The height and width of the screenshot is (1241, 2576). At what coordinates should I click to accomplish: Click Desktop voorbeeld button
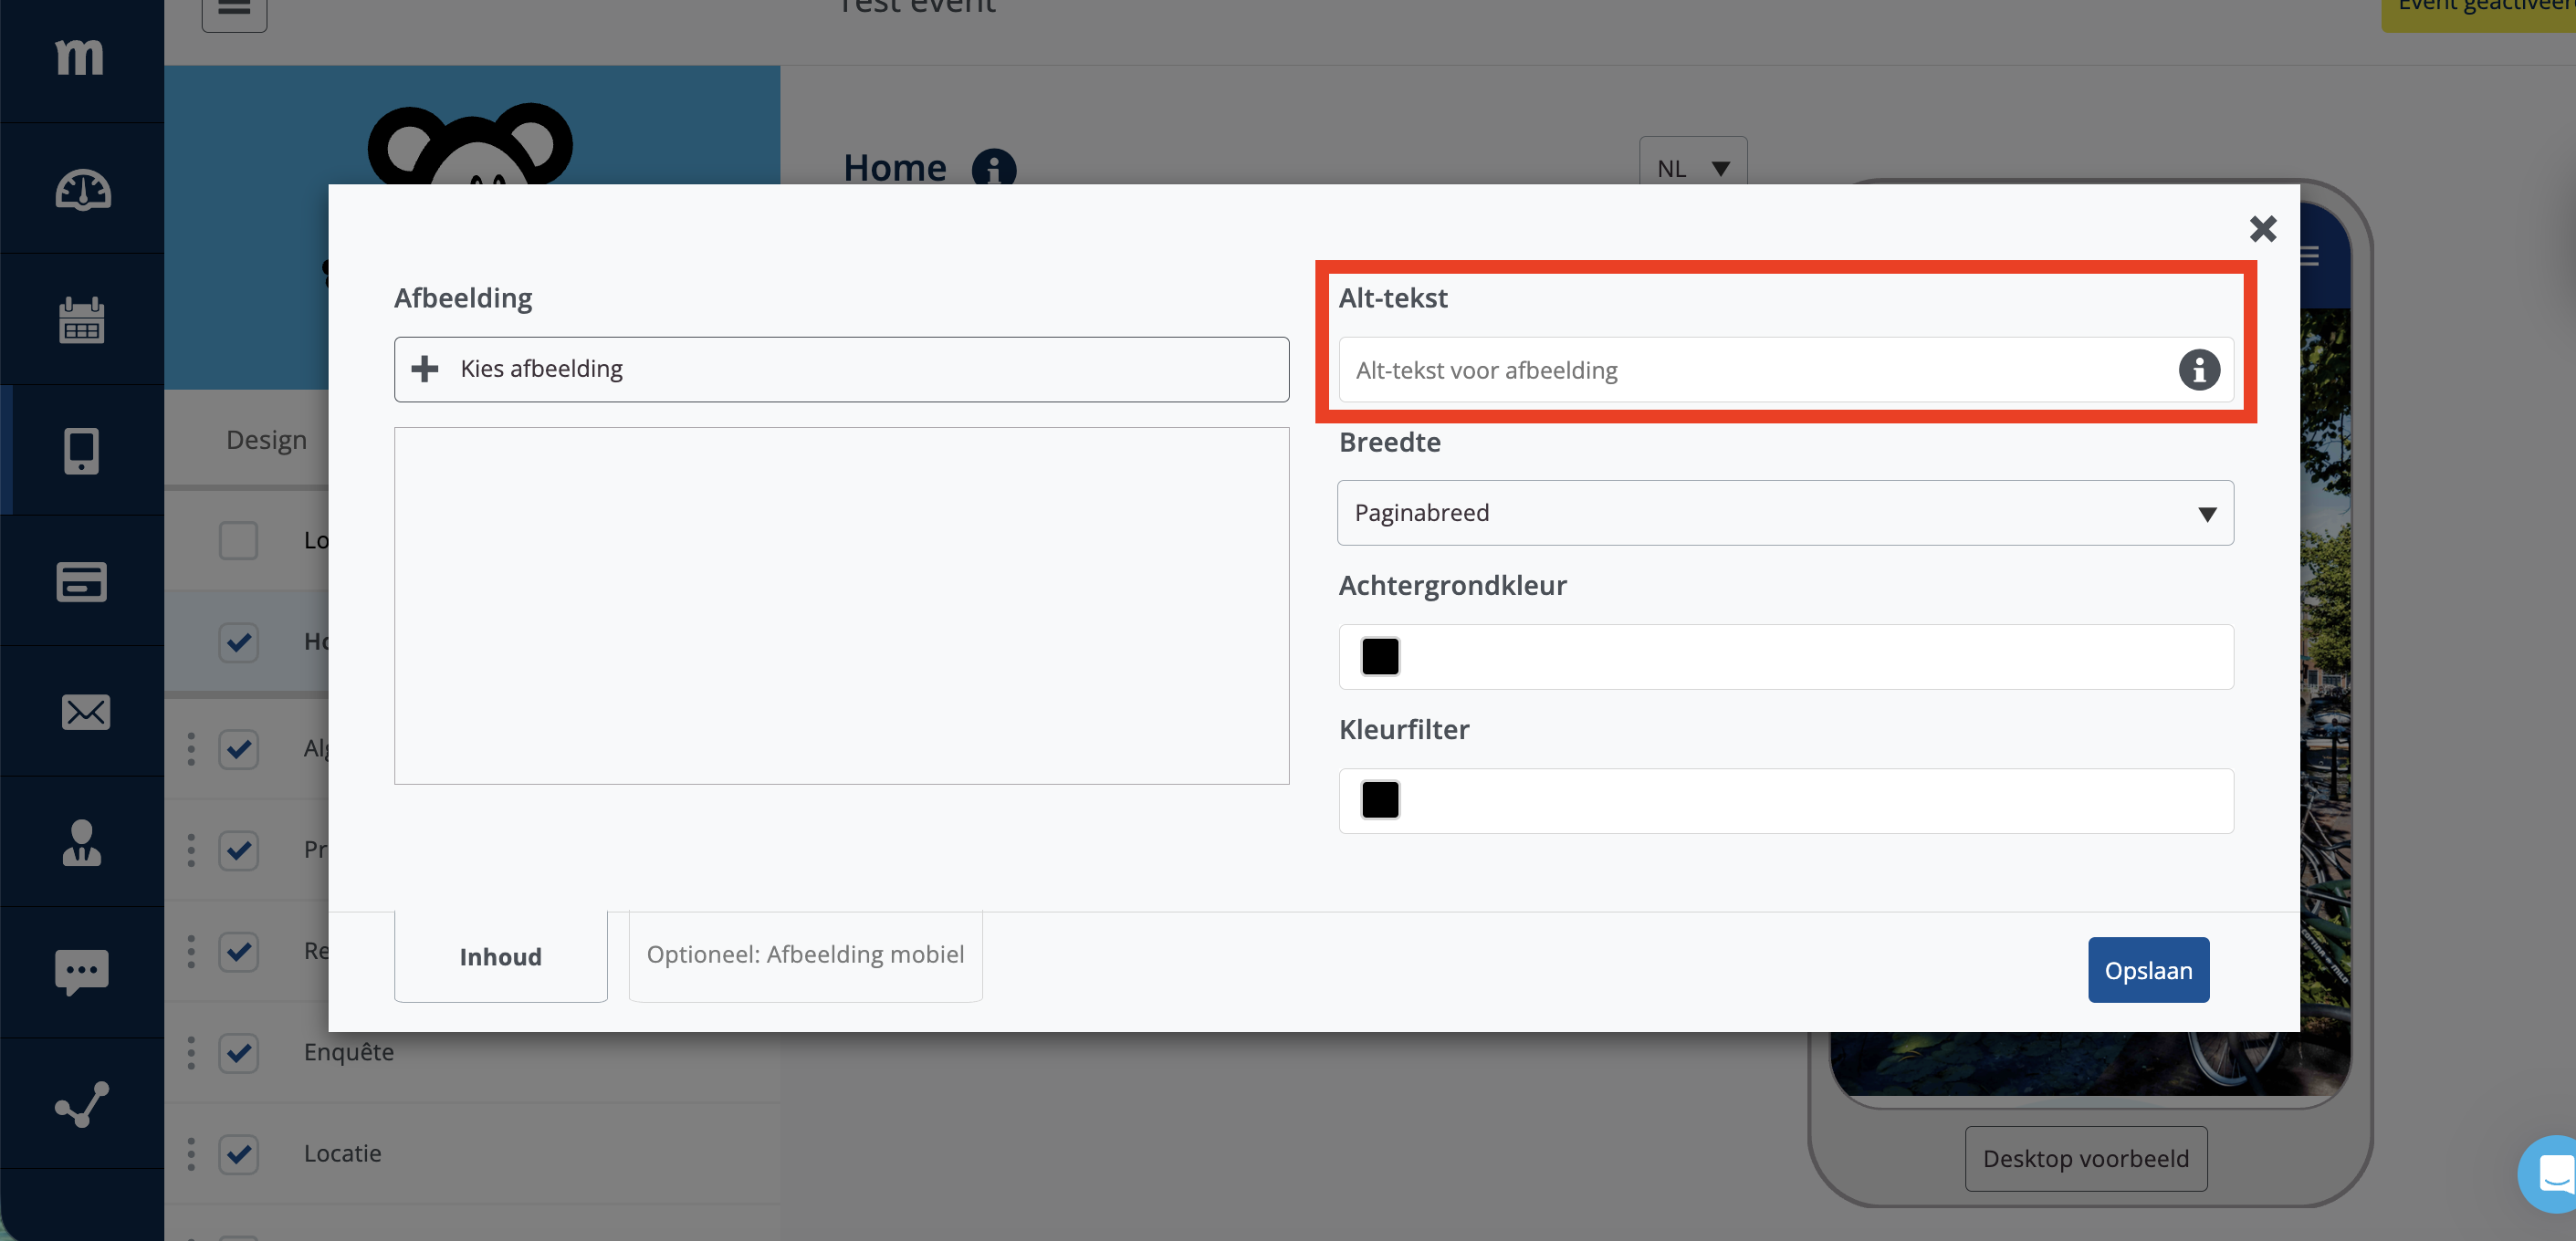point(2086,1158)
